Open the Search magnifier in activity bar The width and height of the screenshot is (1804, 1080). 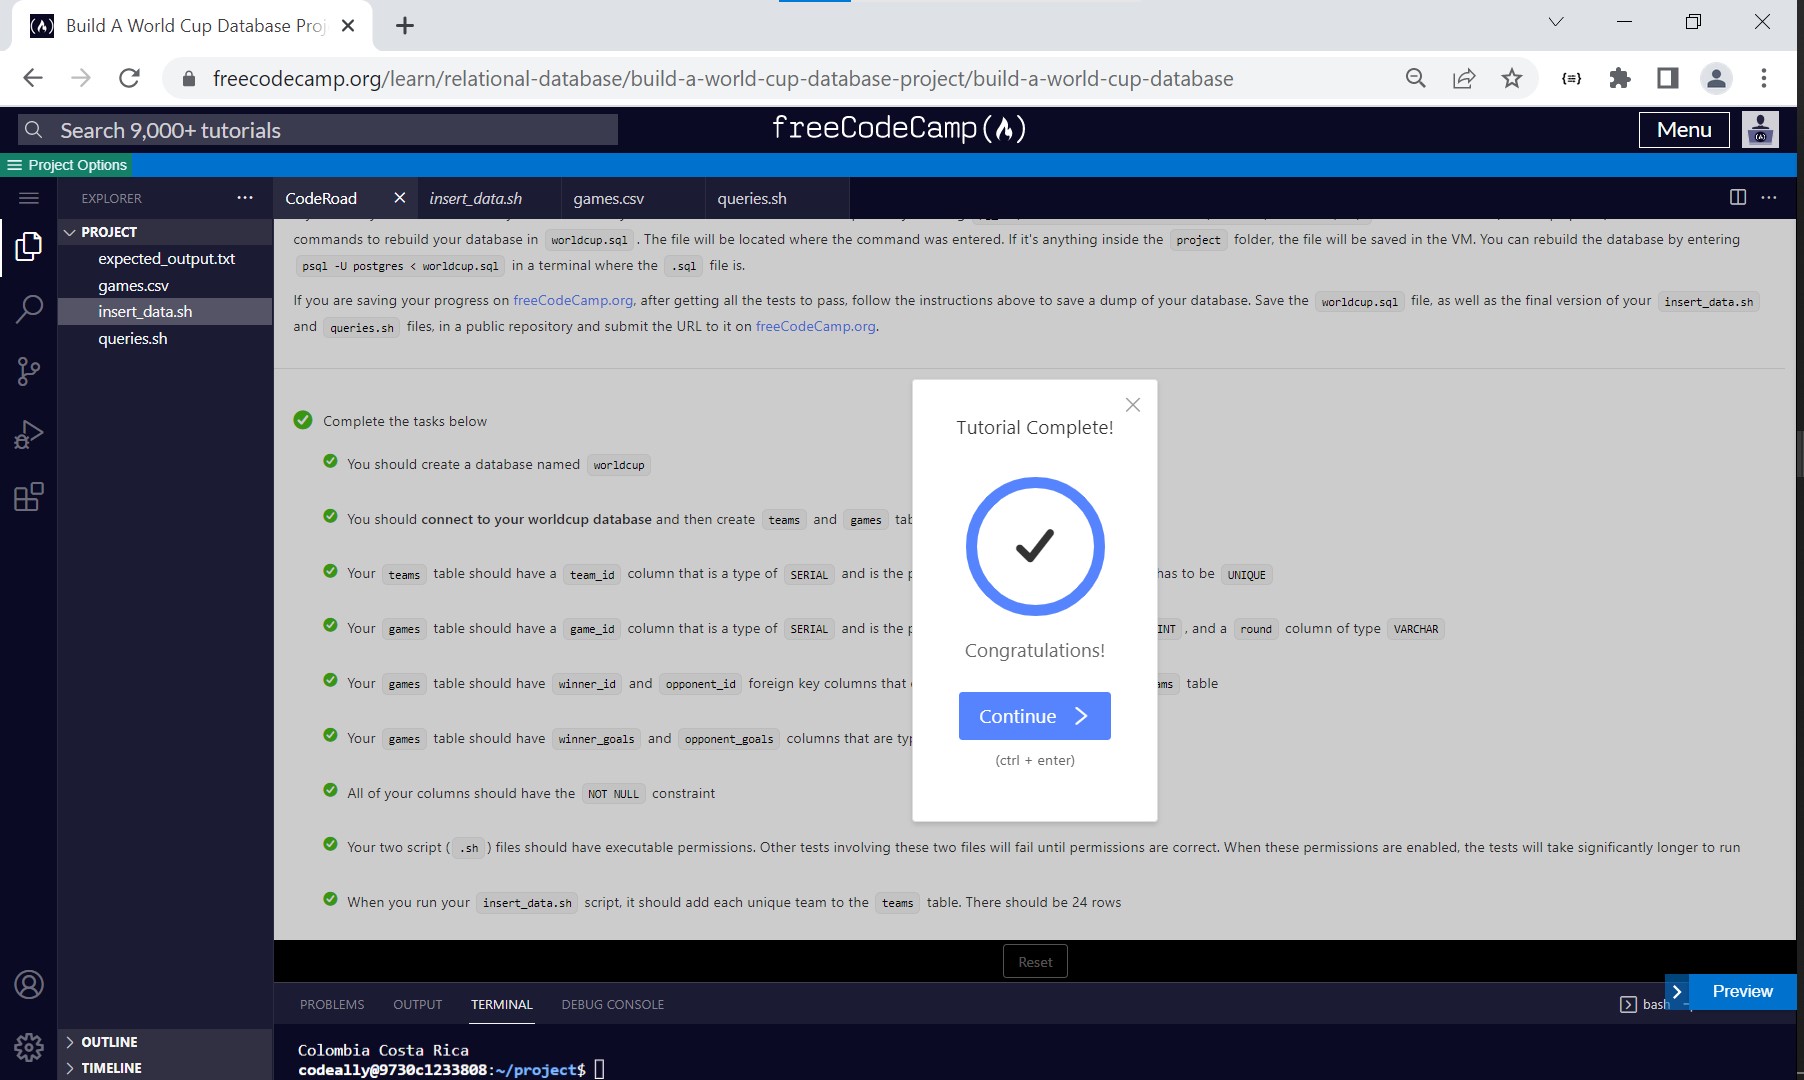point(29,309)
